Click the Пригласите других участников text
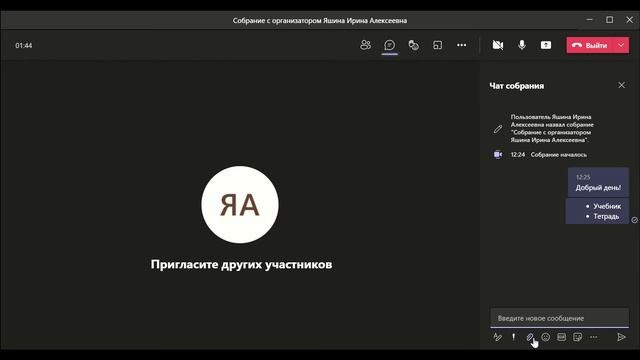Screen dimensions: 640x360 pos(241,264)
